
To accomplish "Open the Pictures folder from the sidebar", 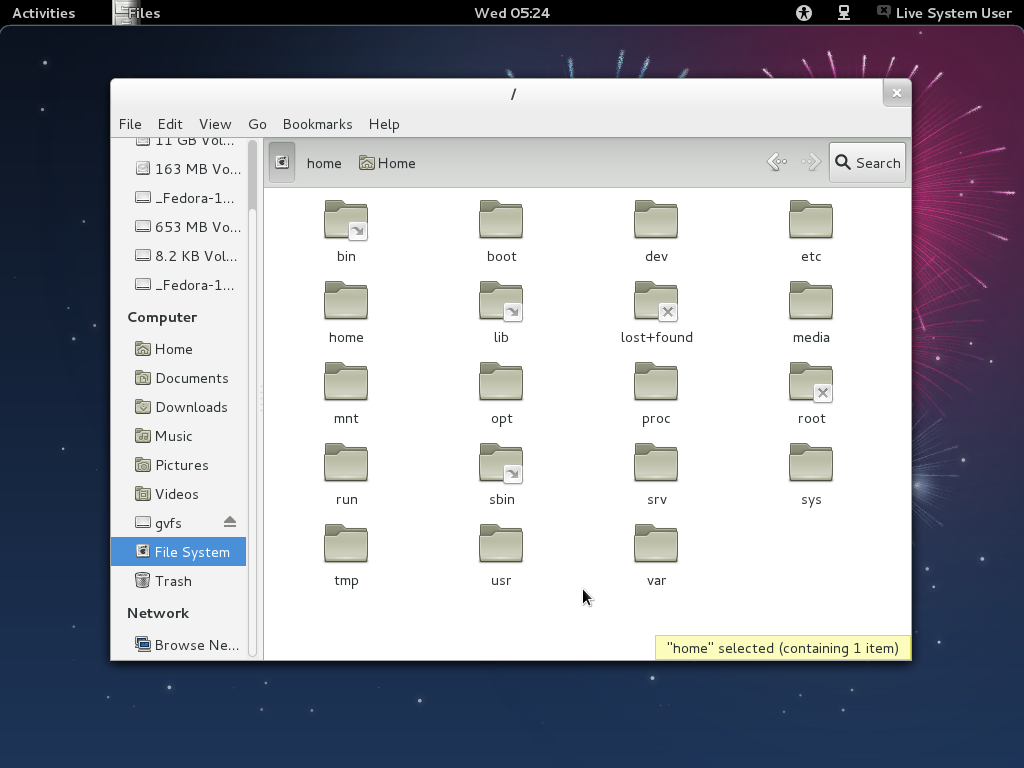I will coord(181,465).
